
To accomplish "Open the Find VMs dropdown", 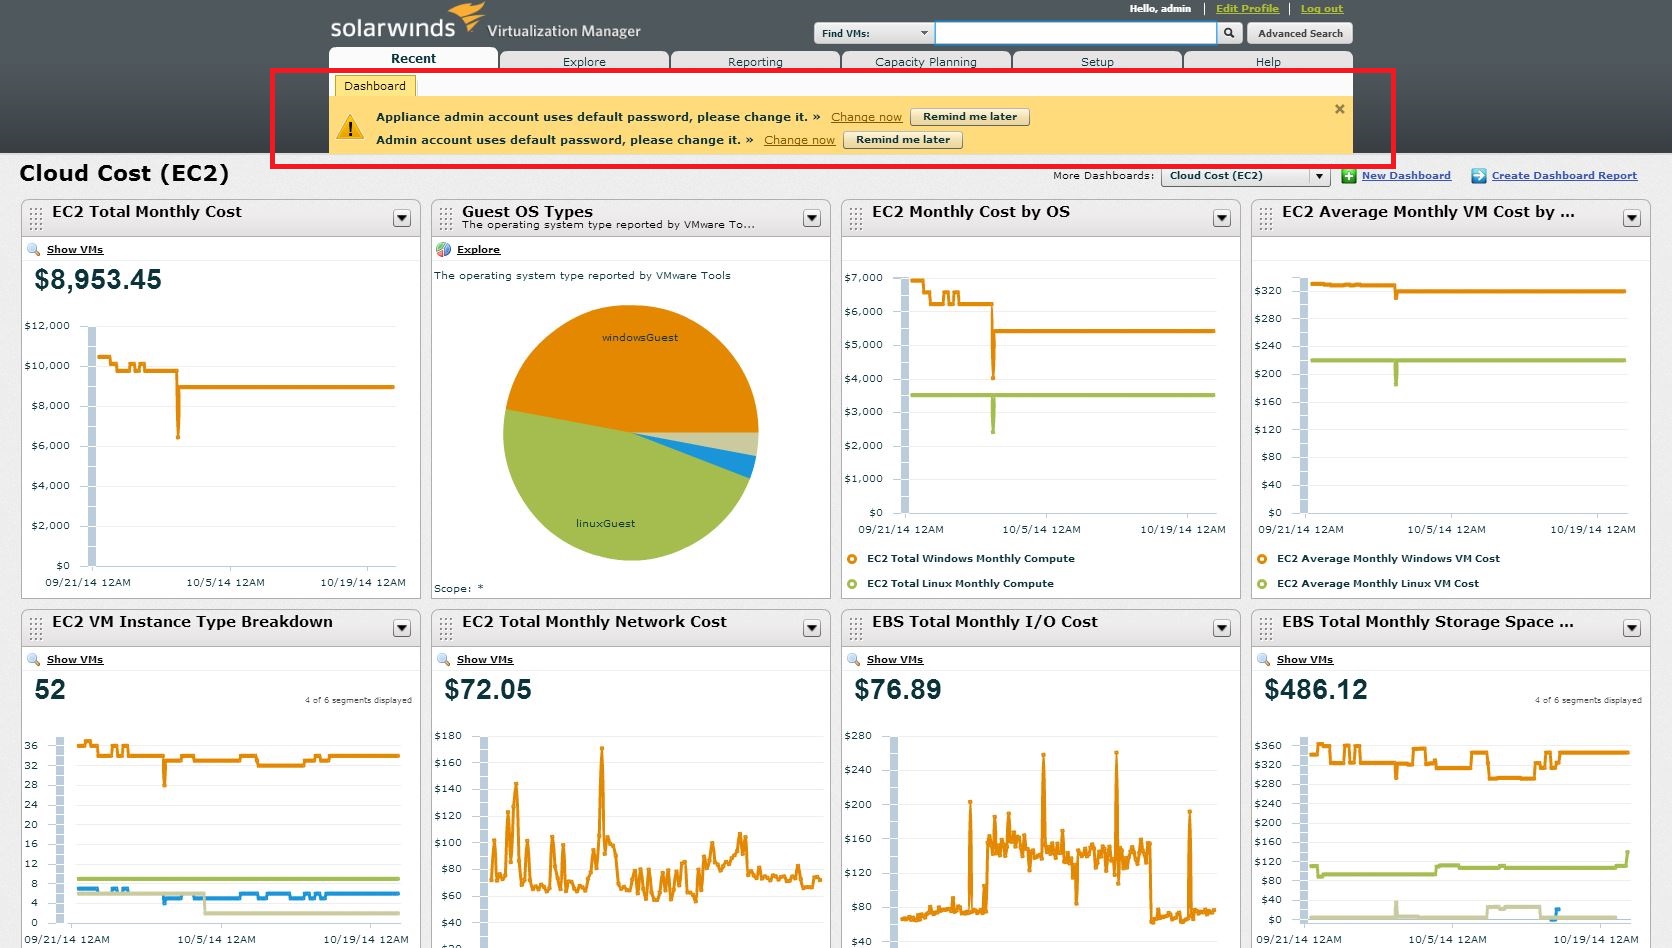I will pos(874,33).
